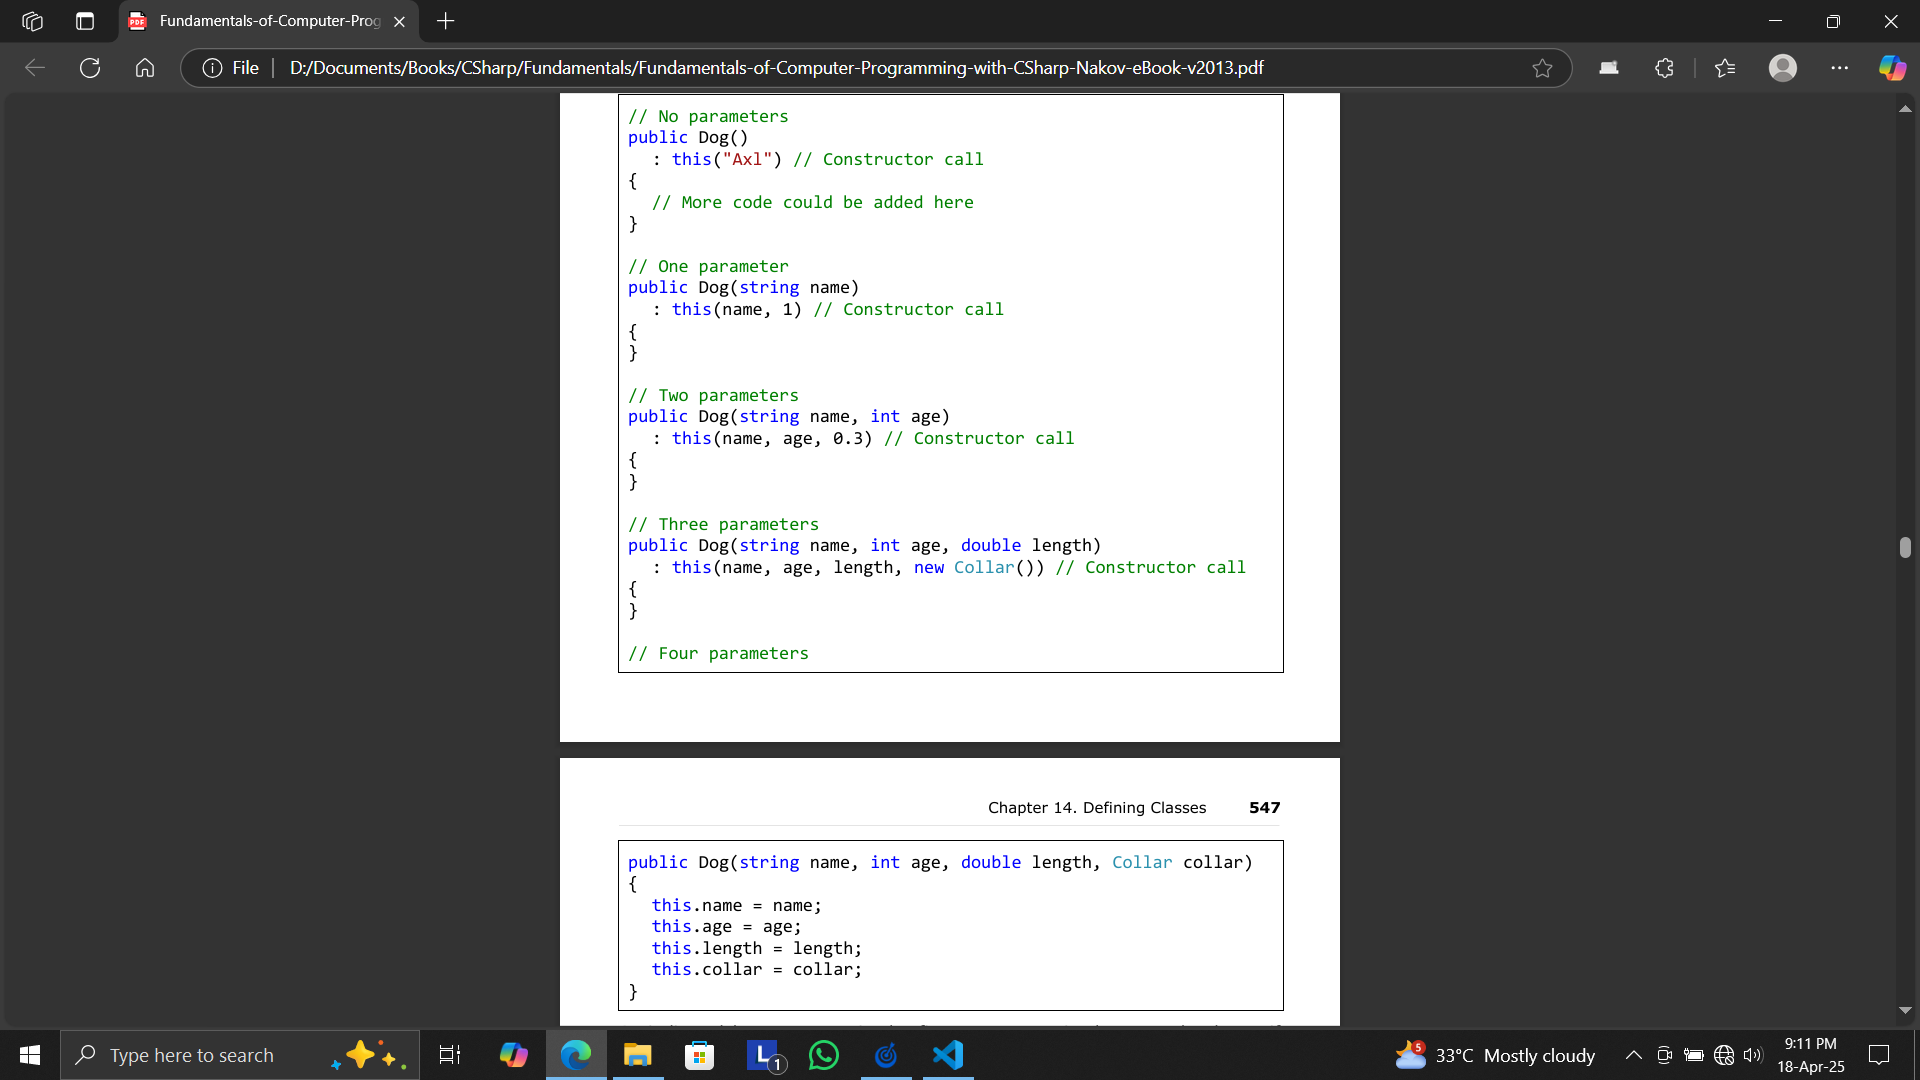Check the battery status icon
Image resolution: width=1920 pixels, height=1080 pixels.
1694,1055
